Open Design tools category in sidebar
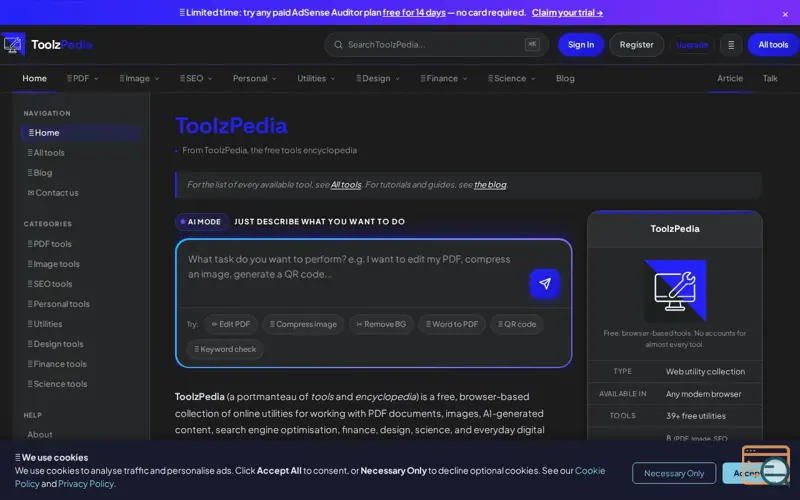Viewport: 800px width, 500px height. (55, 344)
